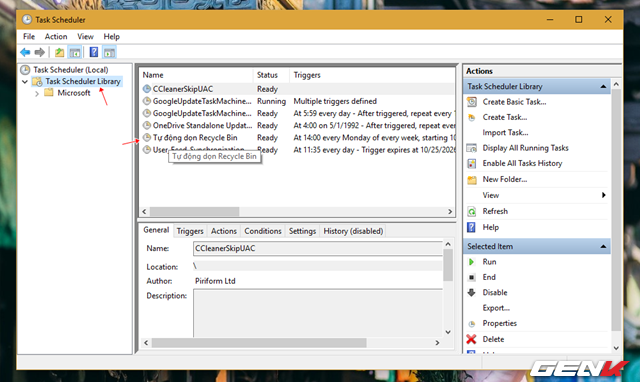This screenshot has width=640, height=382.
Task: Click the Name field showing CCleanerSkipUAC
Action: click(x=318, y=249)
